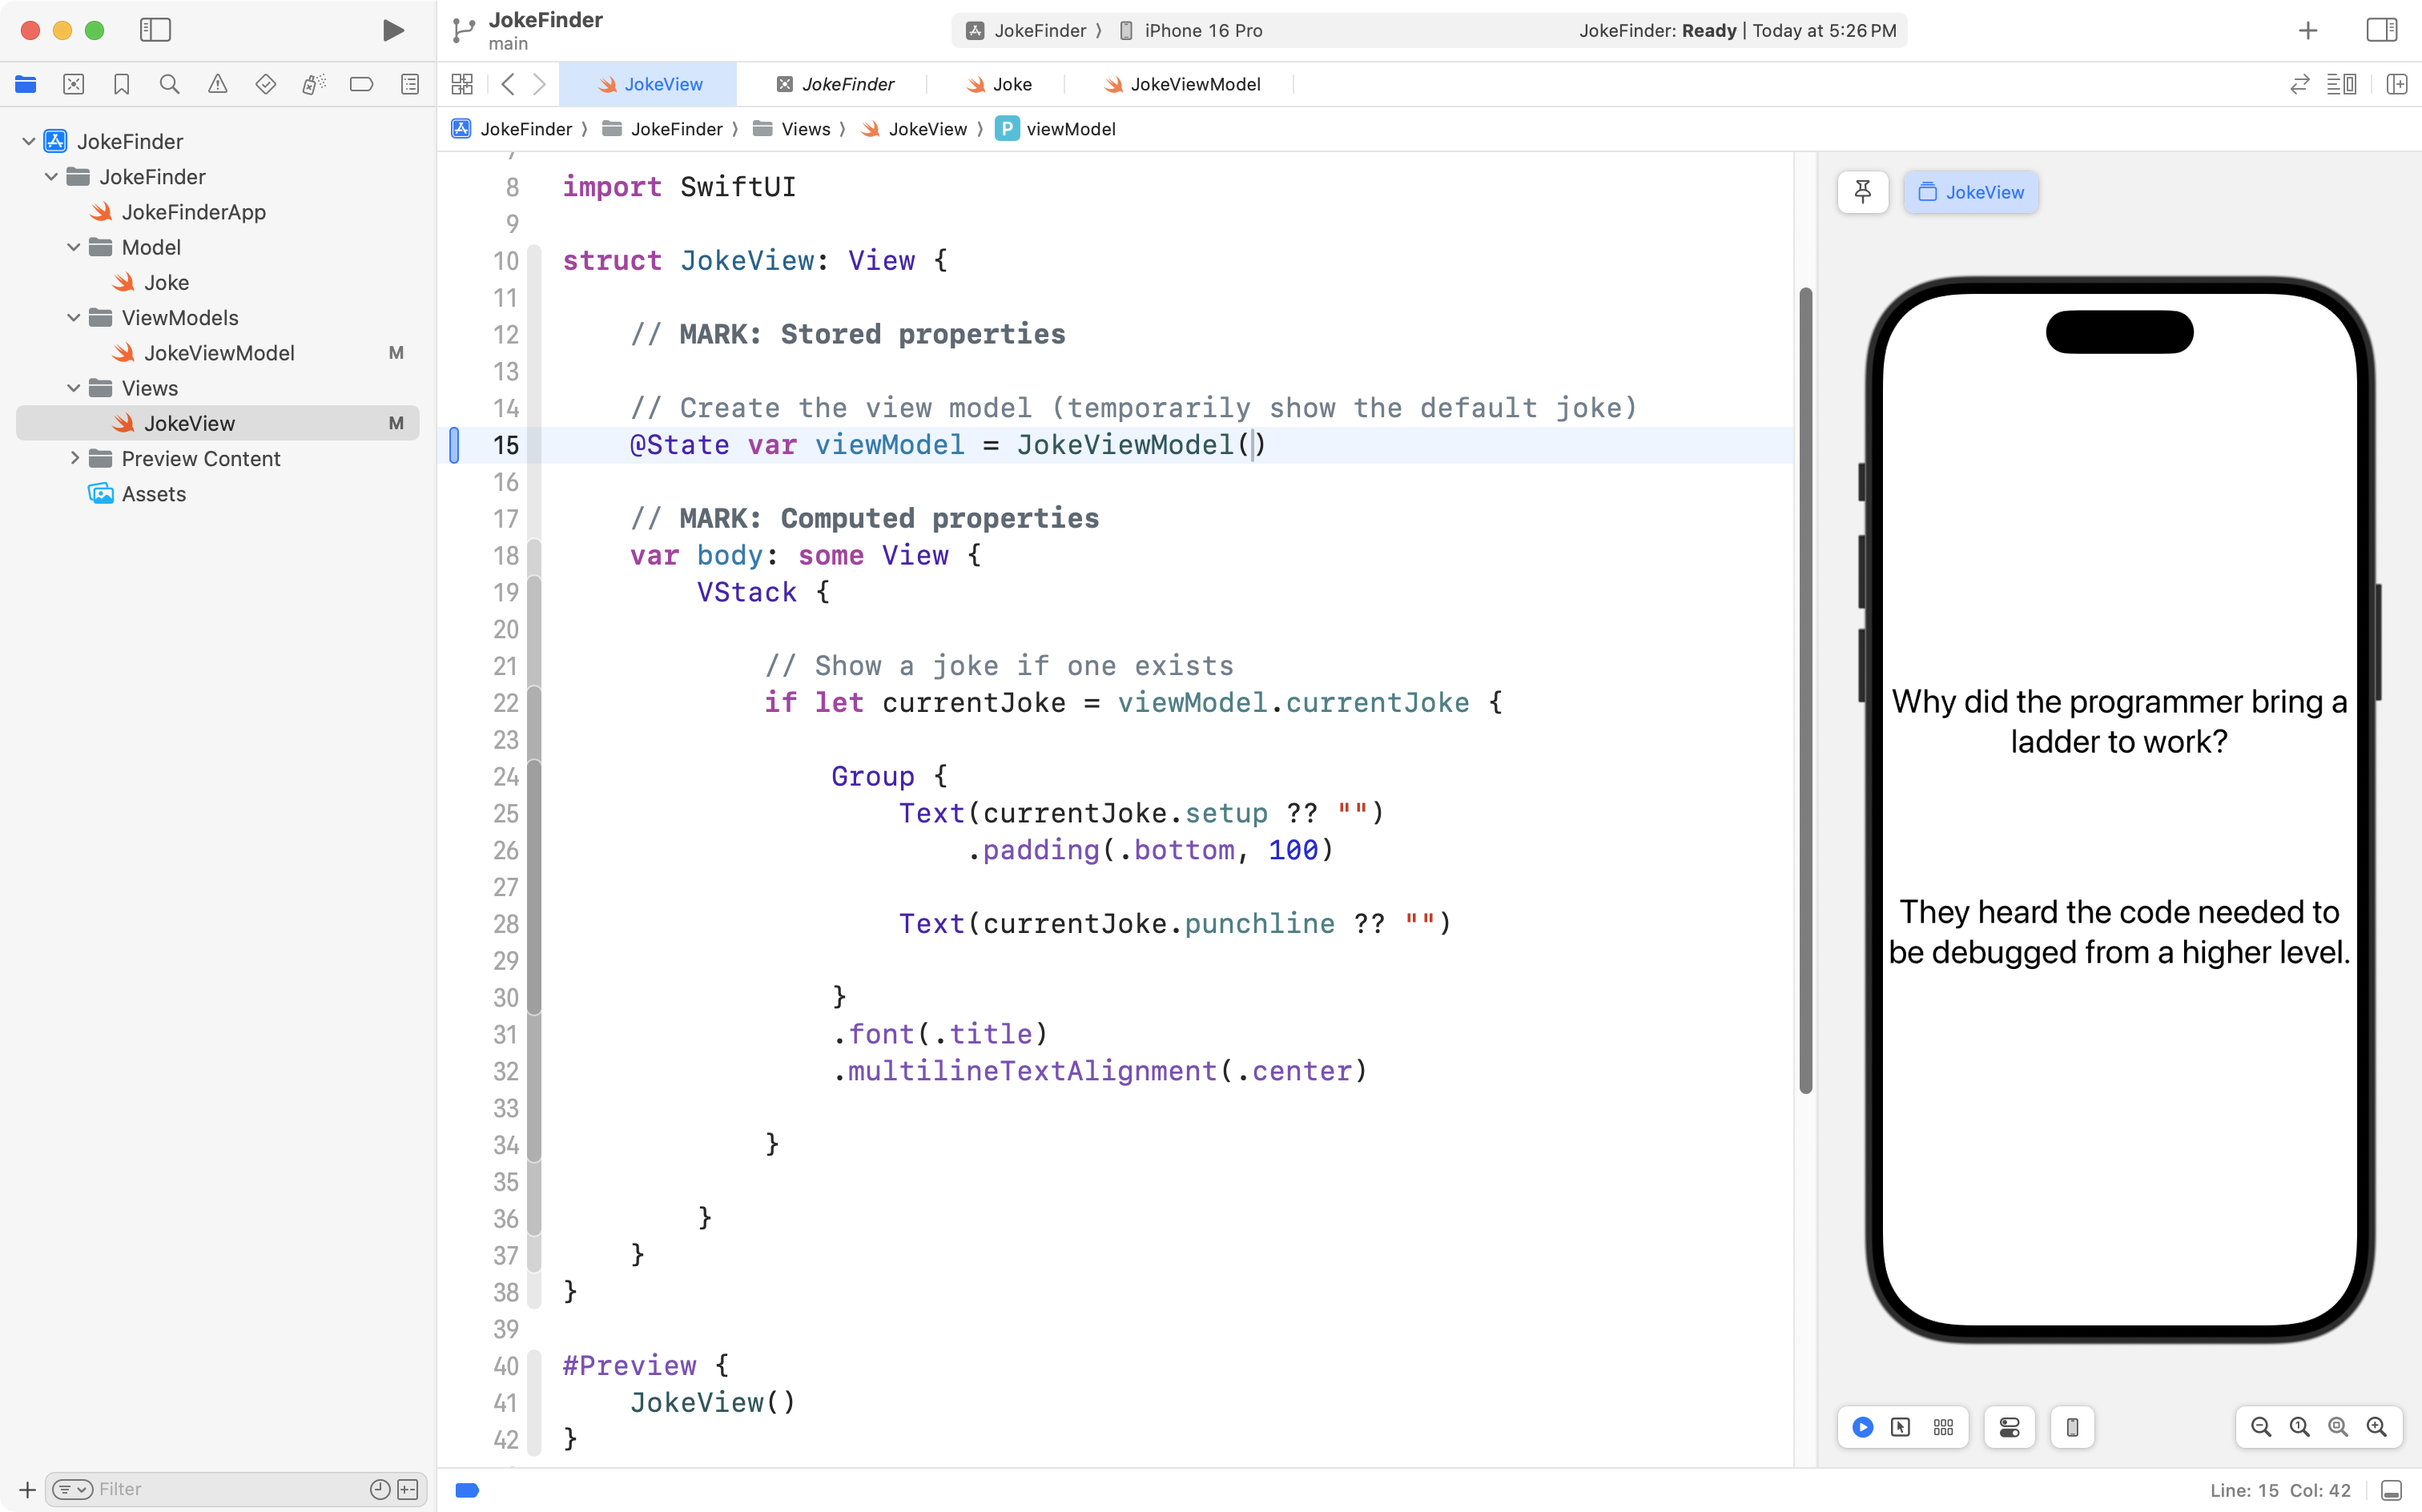The width and height of the screenshot is (2422, 1512).
Task: Open the Bookmark navigator icon
Action: [121, 84]
